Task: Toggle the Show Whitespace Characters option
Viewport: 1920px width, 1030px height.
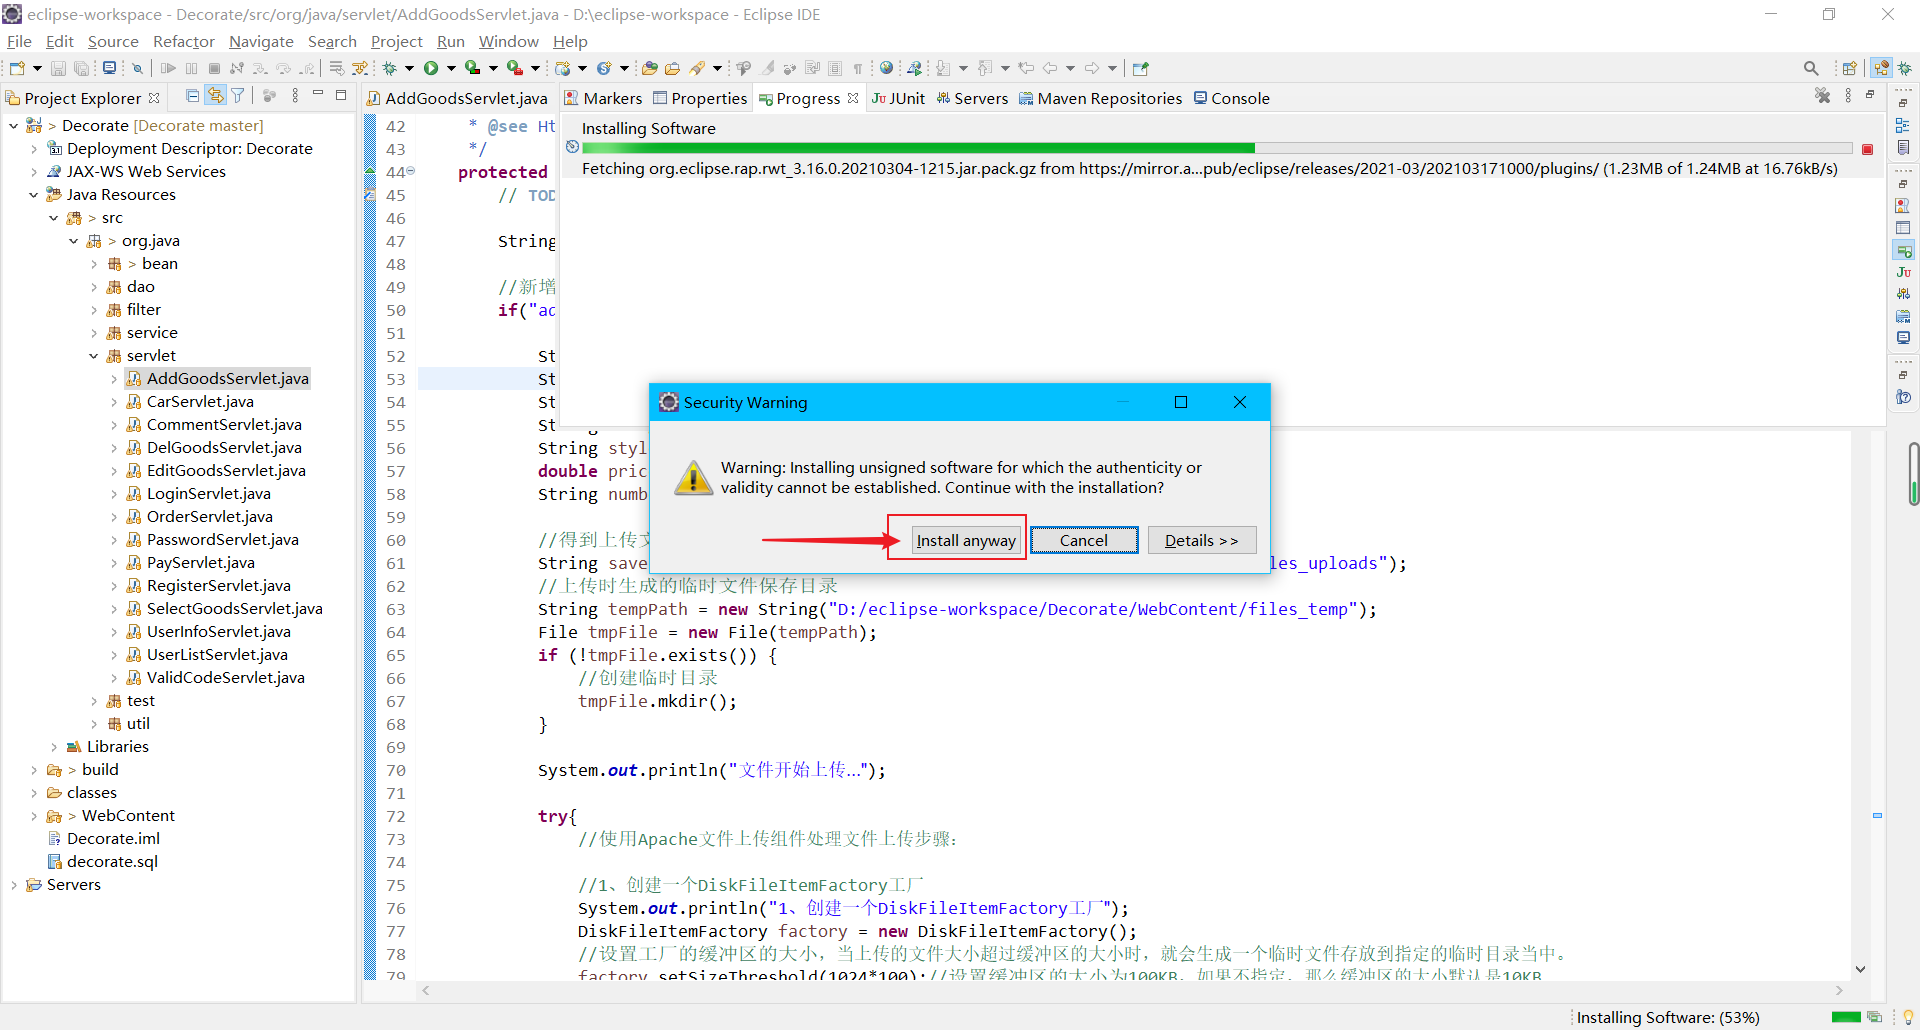Action: pyautogui.click(x=857, y=68)
